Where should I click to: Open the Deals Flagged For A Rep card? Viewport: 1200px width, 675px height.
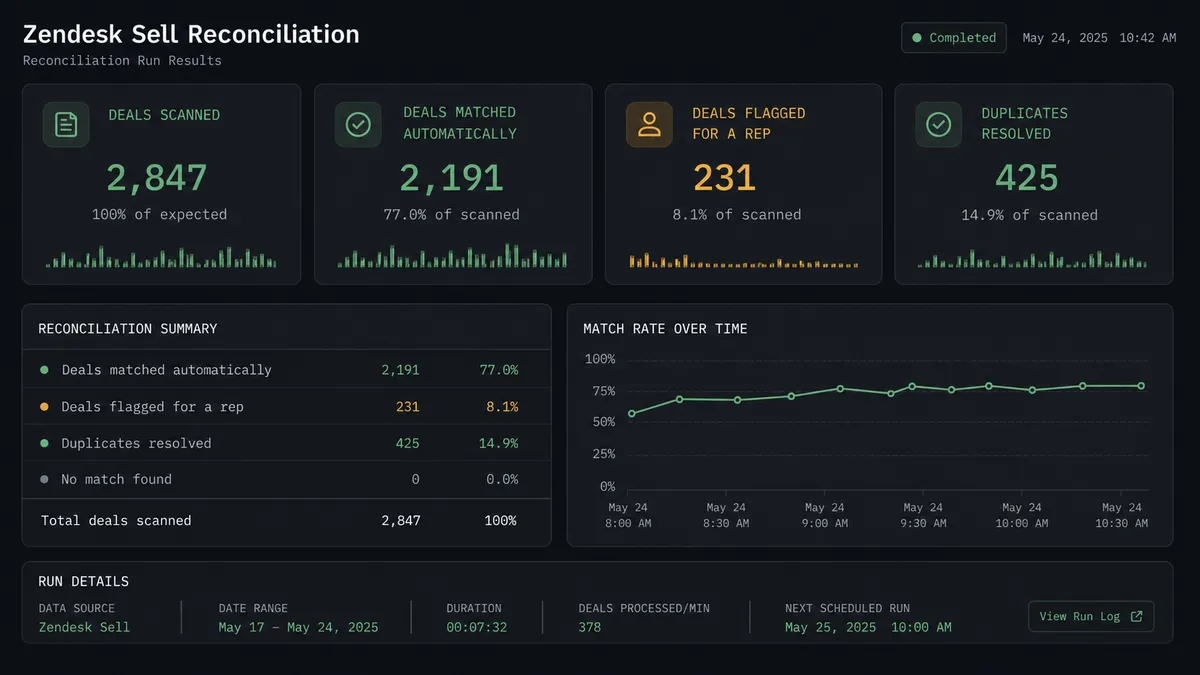pos(744,184)
